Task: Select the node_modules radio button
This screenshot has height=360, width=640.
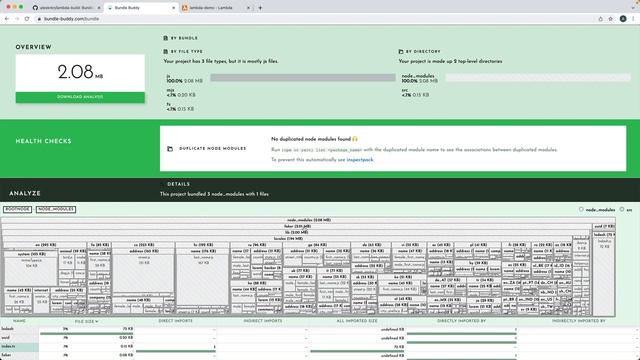Action: coord(581,209)
